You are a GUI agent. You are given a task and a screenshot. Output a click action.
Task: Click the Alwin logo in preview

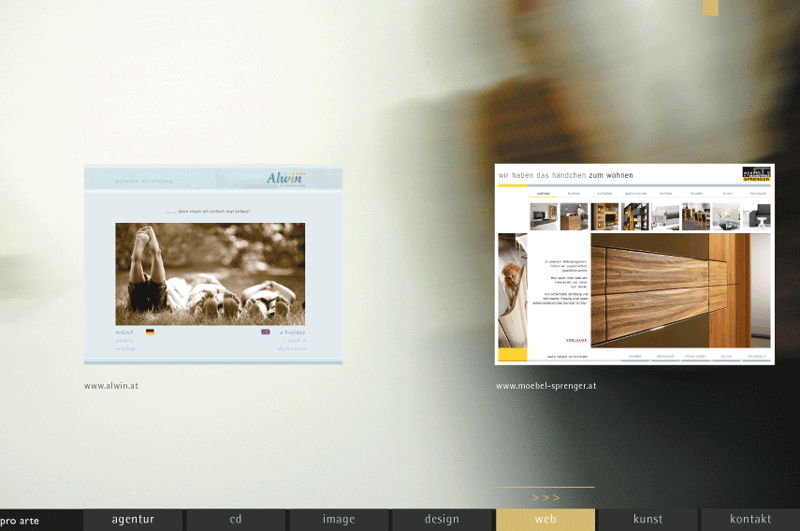coord(285,178)
